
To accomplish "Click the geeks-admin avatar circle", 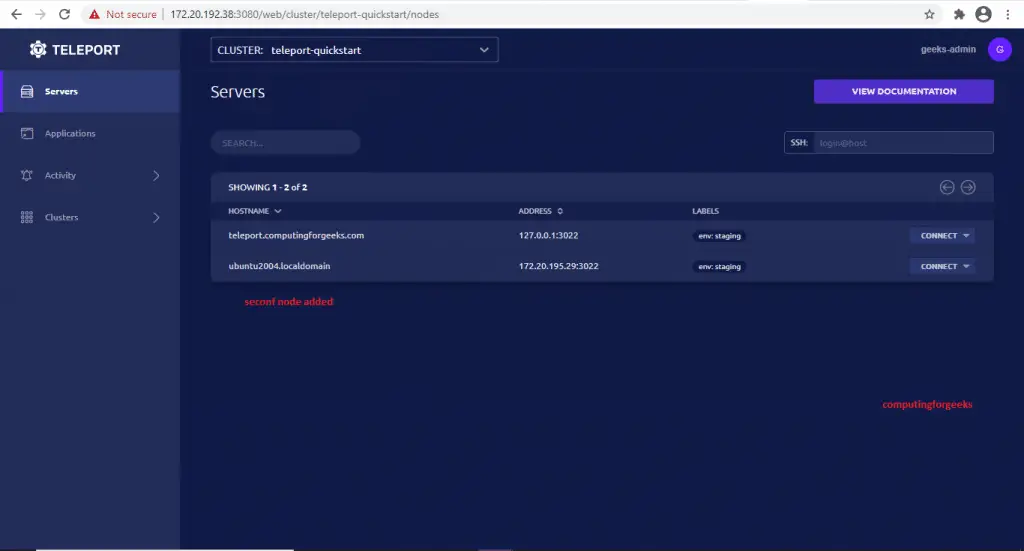I will point(1000,49).
